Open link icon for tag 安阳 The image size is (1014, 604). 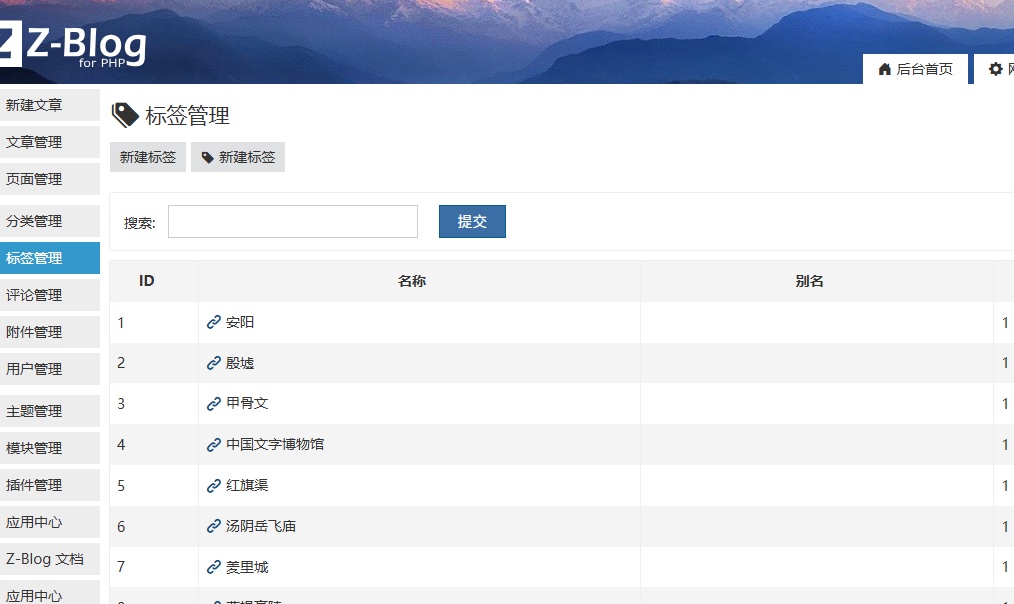[213, 322]
